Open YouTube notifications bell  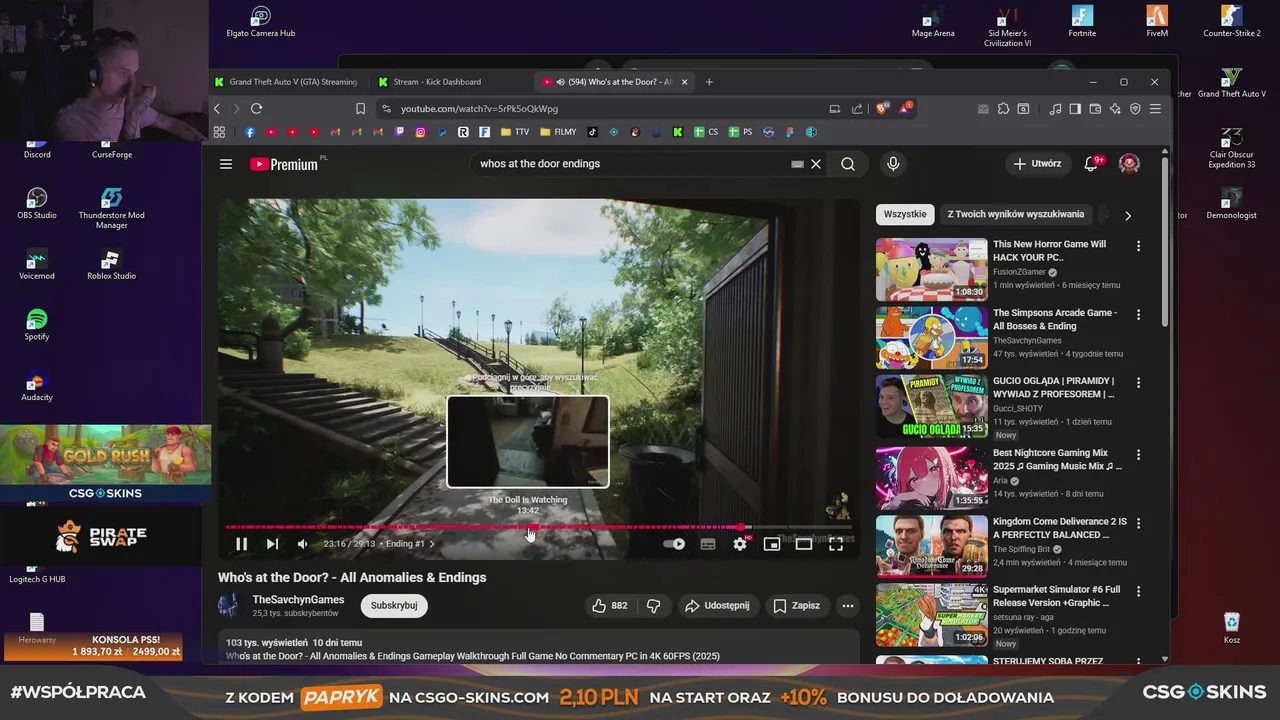point(1091,164)
